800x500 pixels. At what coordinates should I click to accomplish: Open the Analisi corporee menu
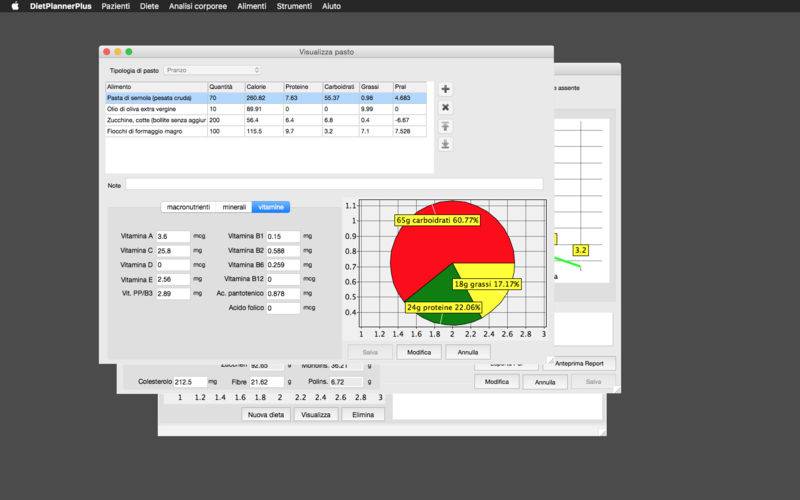(x=198, y=6)
